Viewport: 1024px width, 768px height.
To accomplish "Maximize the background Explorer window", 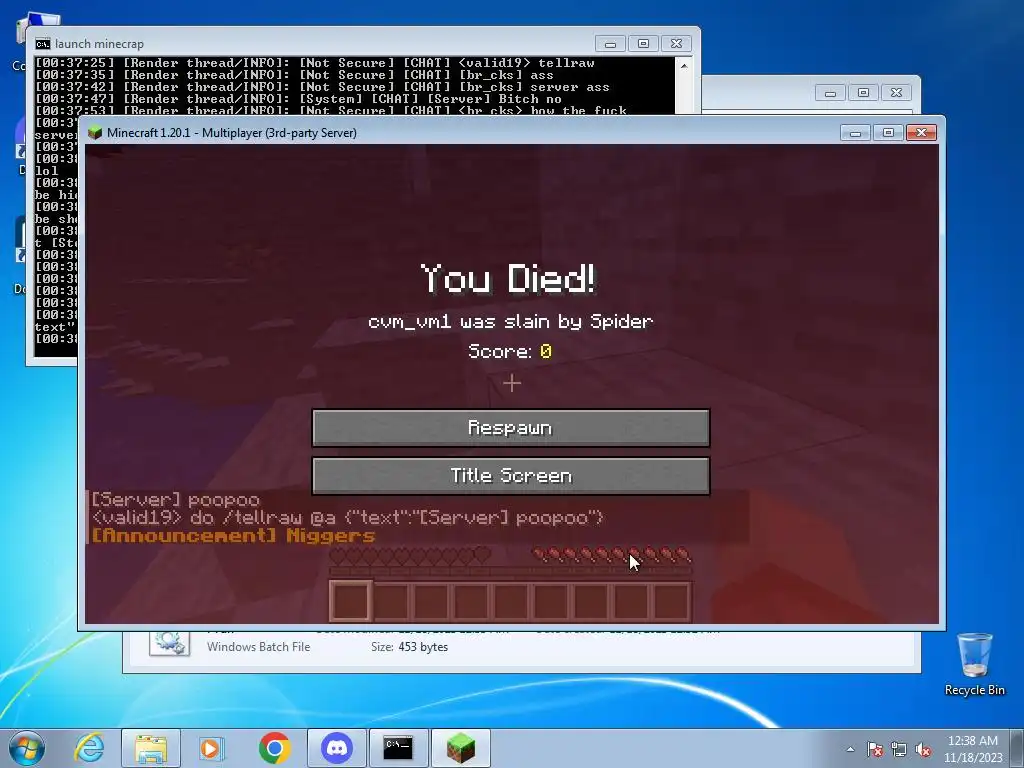I will click(863, 93).
